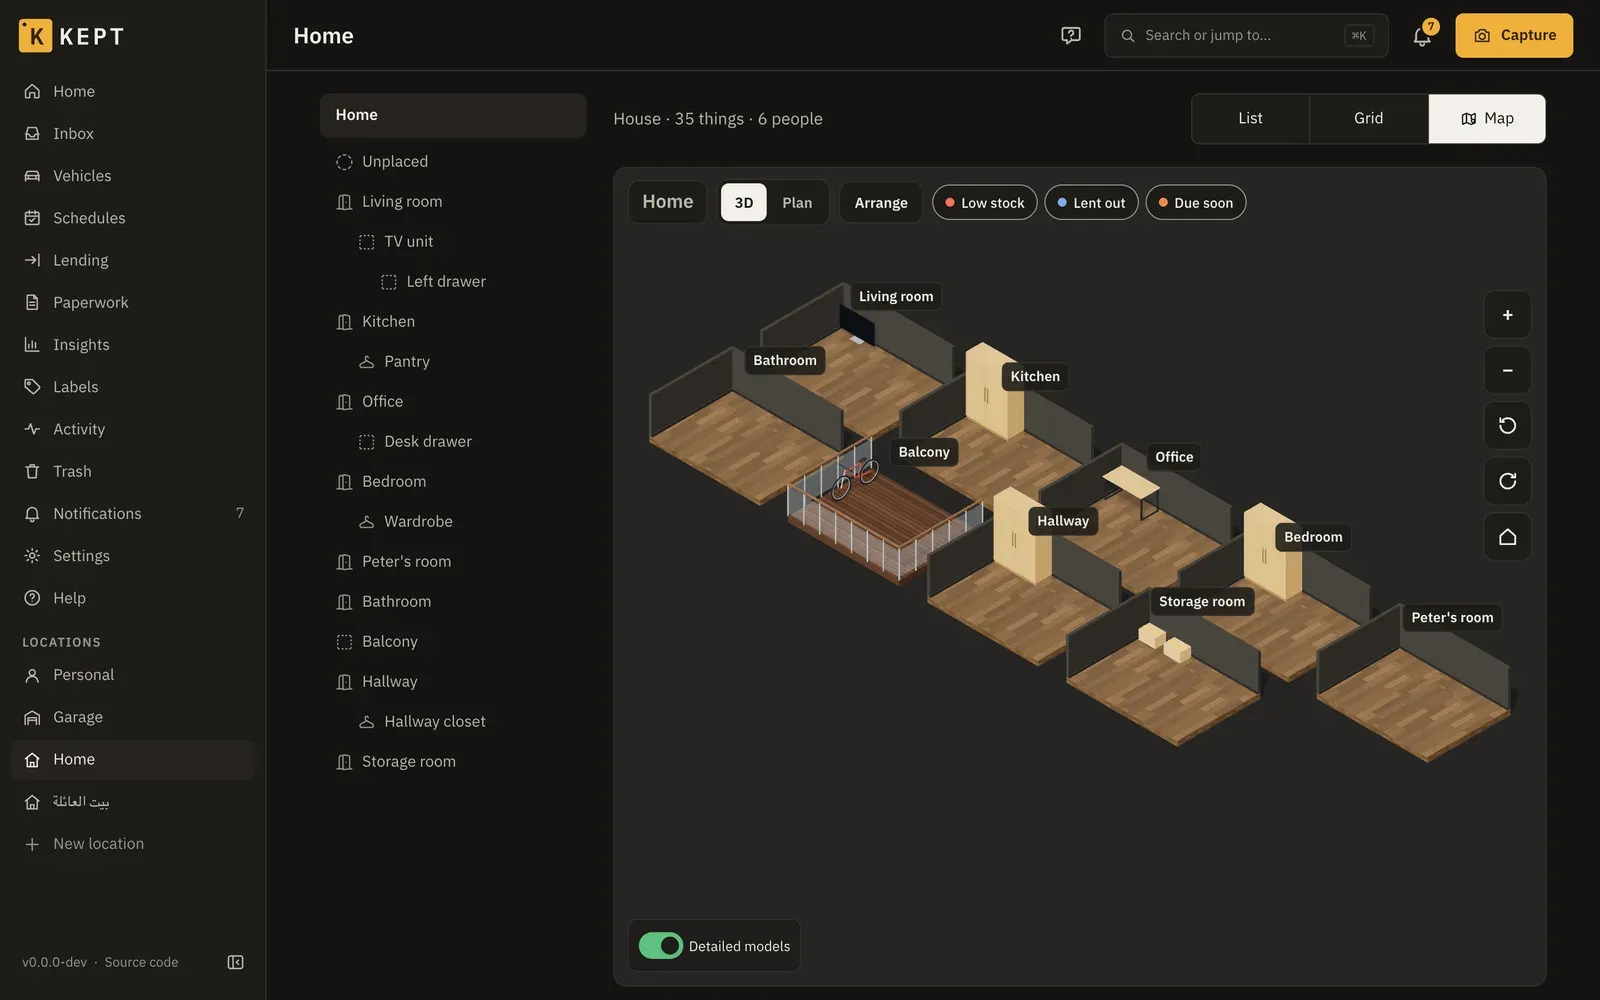Select Personal location in sidebar
The image size is (1600, 1000).
(x=133, y=675)
